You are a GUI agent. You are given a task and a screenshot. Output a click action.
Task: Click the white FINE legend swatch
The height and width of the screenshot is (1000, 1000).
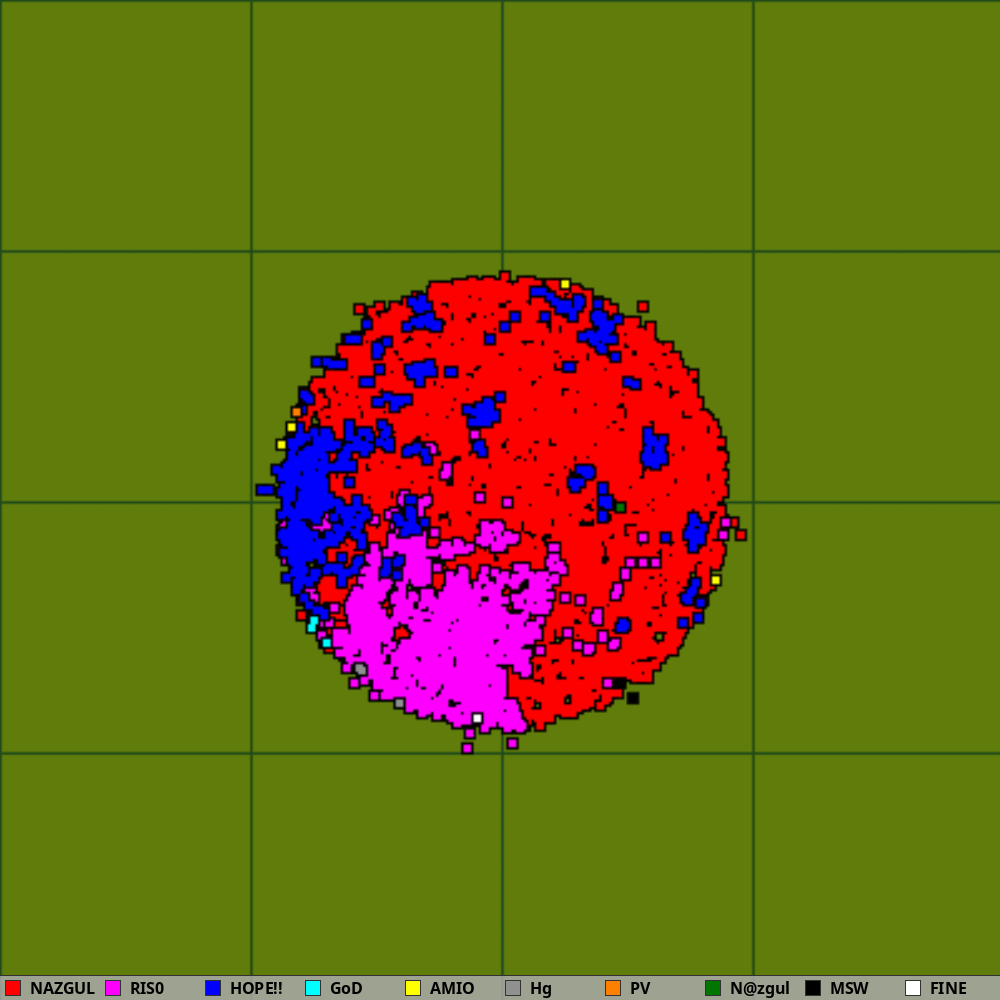coord(913,988)
